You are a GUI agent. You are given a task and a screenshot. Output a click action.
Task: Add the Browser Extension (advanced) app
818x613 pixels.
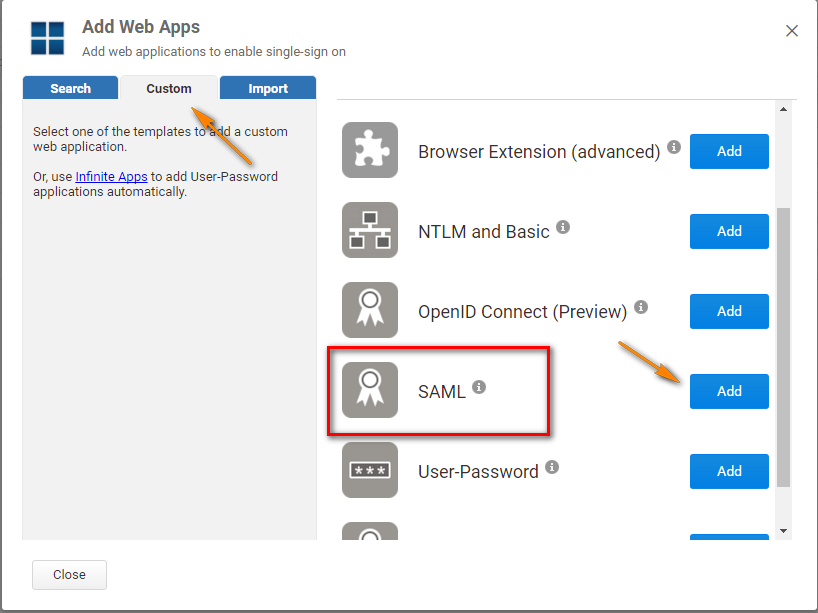729,151
